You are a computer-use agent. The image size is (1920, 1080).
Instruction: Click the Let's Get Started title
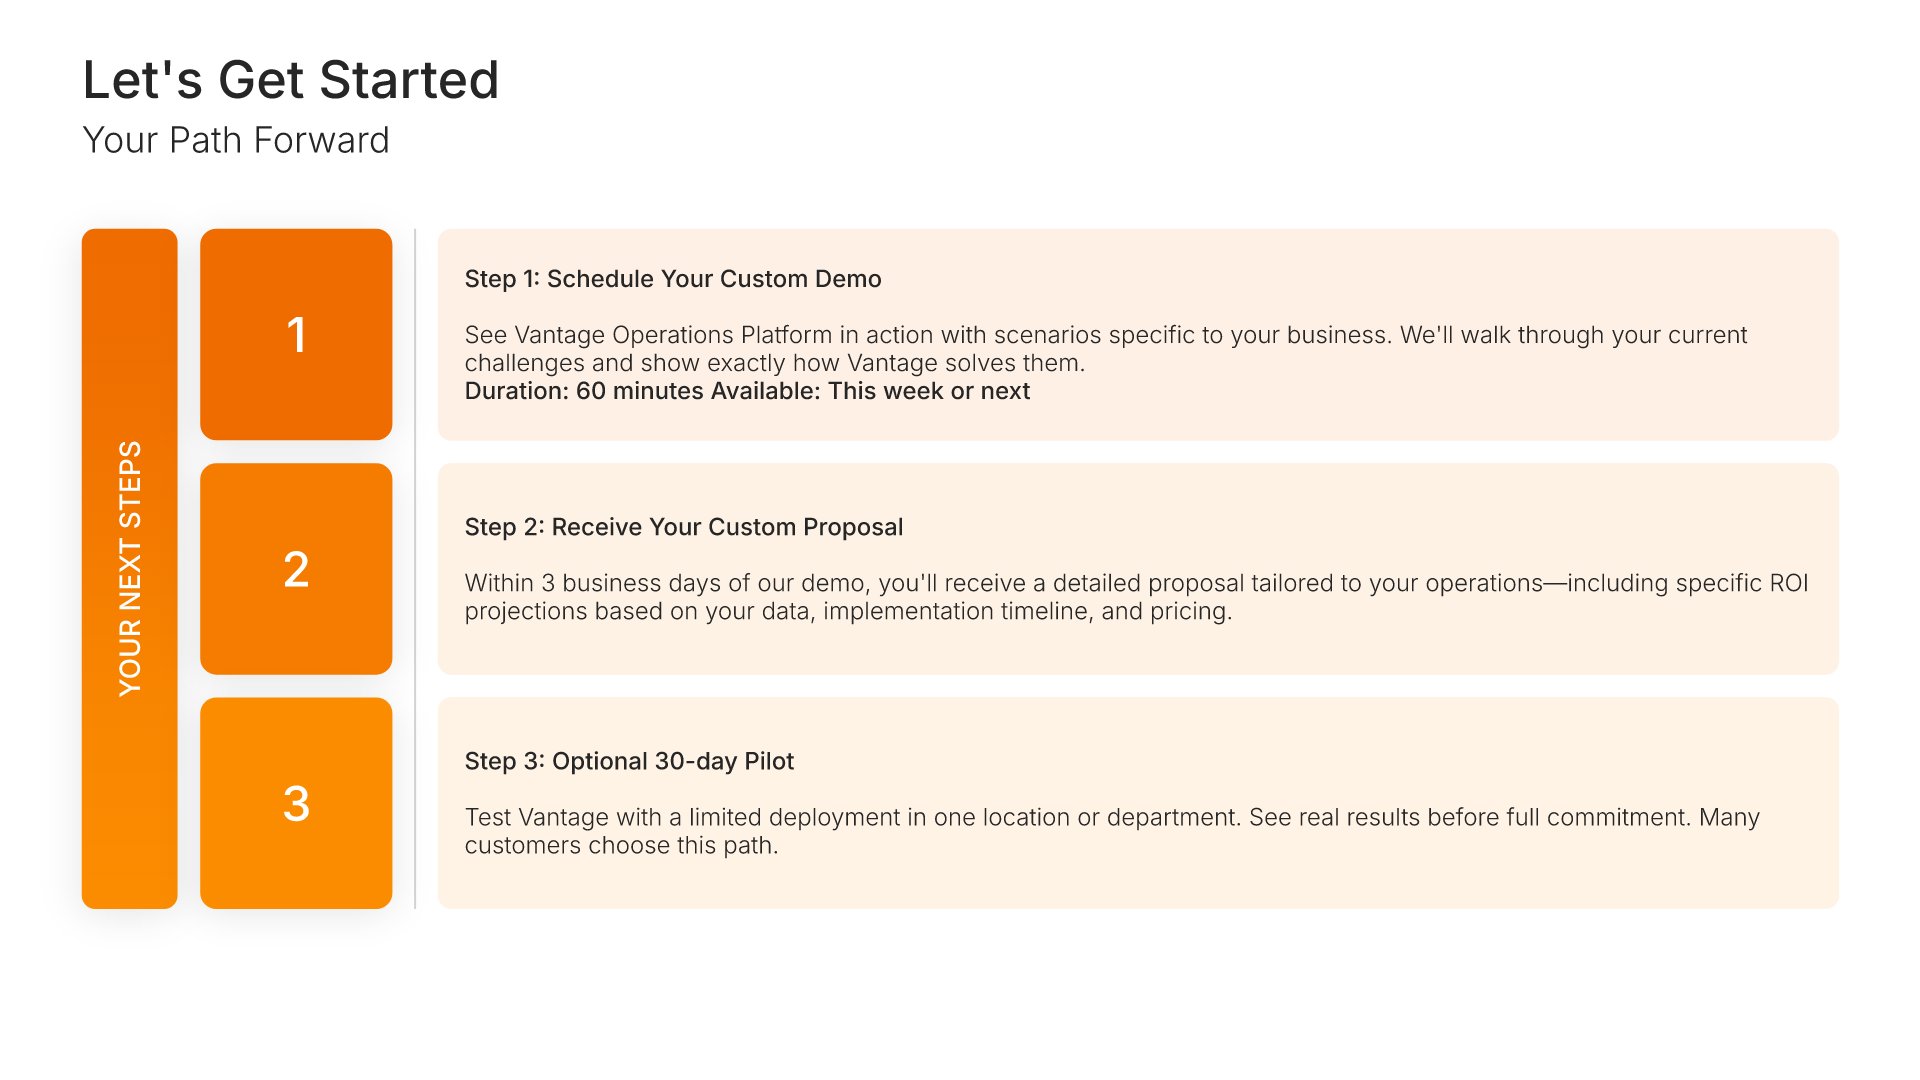(x=290, y=80)
